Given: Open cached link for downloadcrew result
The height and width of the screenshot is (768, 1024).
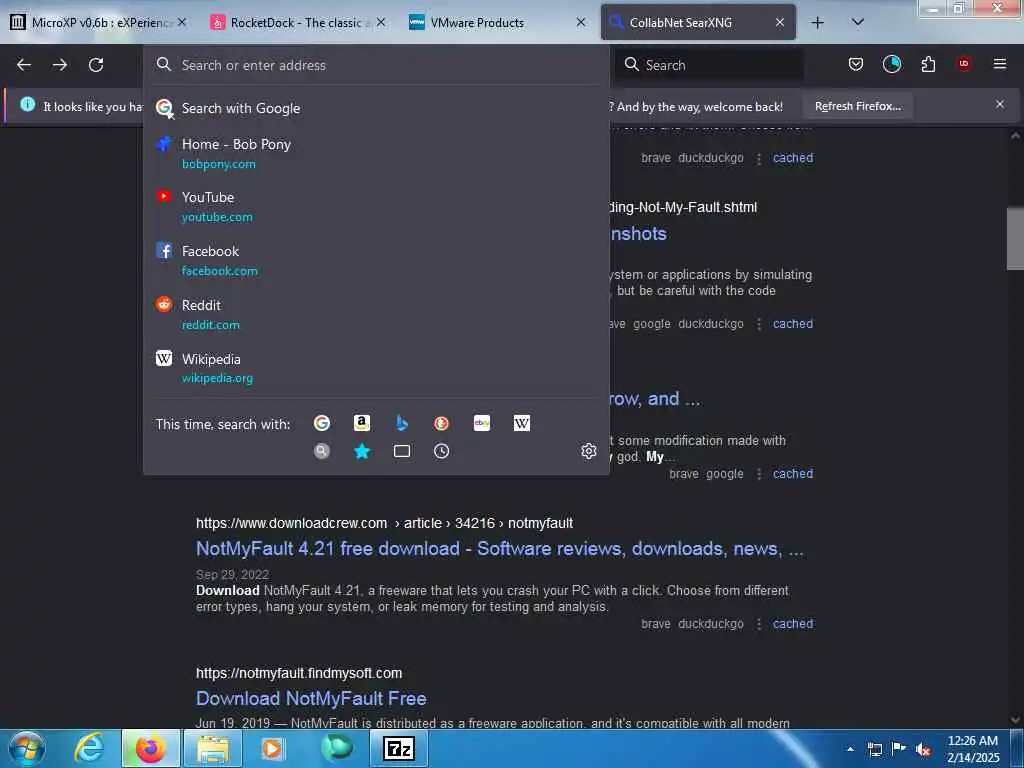Looking at the screenshot, I should pos(793,624).
